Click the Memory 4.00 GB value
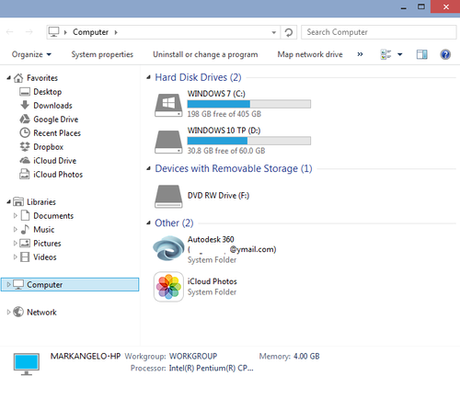The width and height of the screenshot is (460, 399). click(x=307, y=356)
